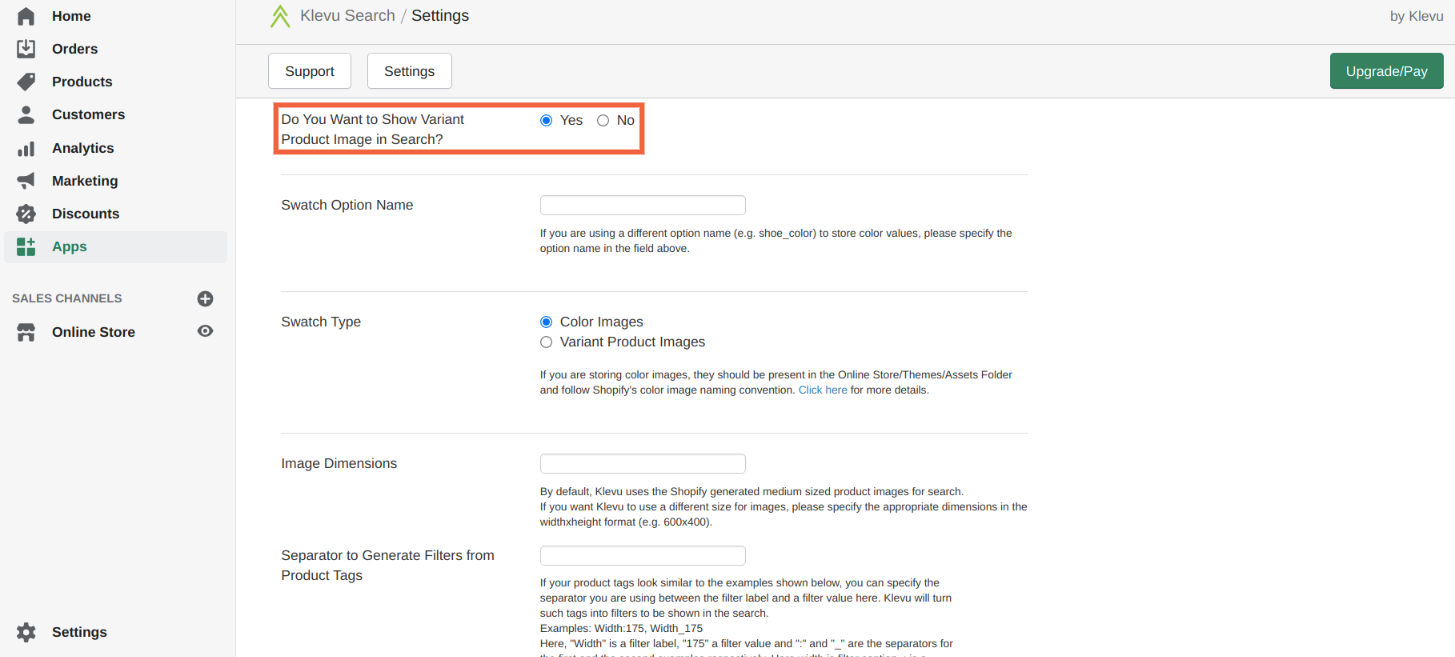Go to Products section
This screenshot has height=657, width=1455.
[82, 81]
